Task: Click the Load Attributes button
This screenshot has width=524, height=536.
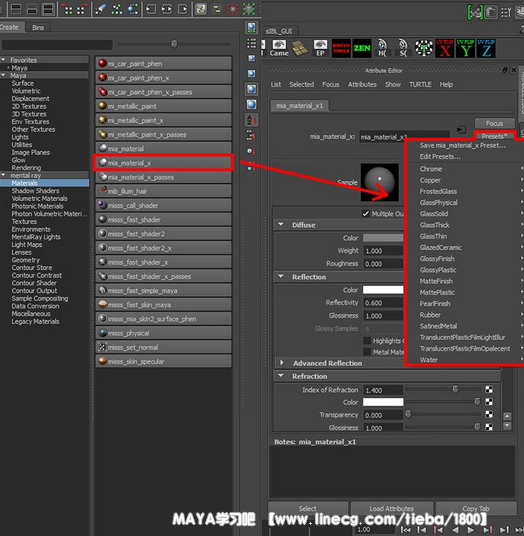Action: point(391,509)
